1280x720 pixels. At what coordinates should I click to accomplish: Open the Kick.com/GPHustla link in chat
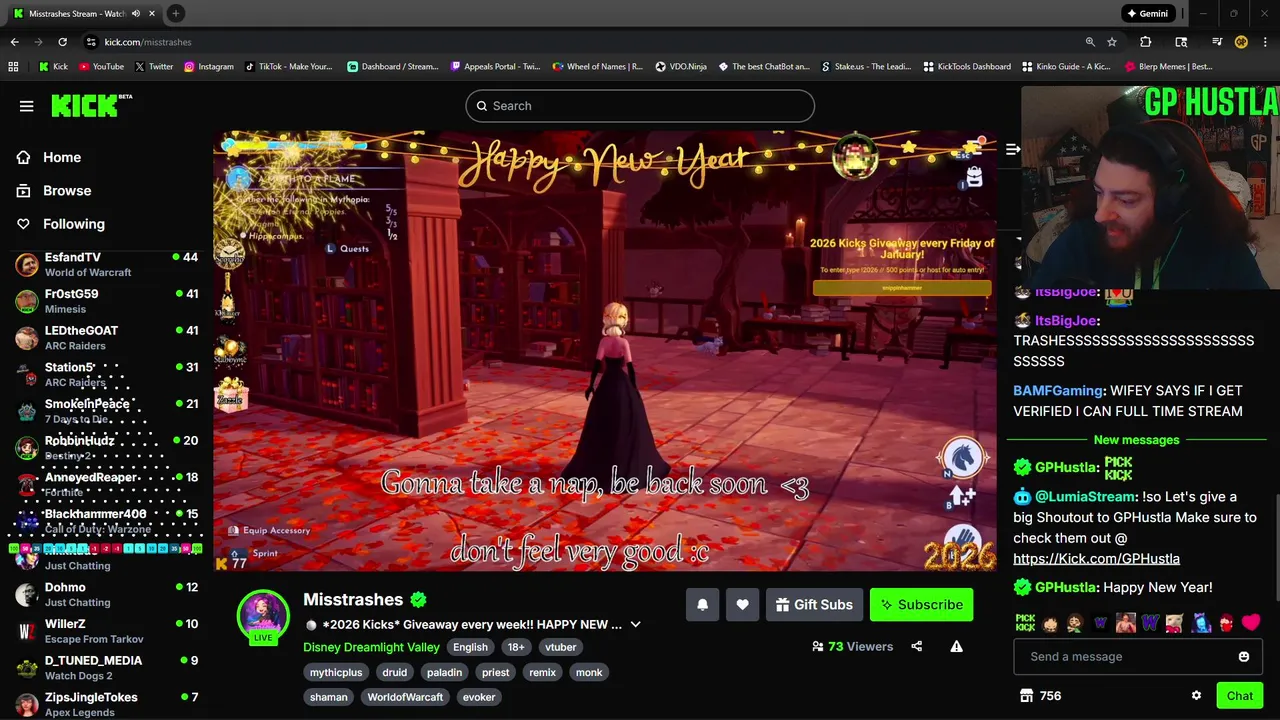click(1096, 559)
